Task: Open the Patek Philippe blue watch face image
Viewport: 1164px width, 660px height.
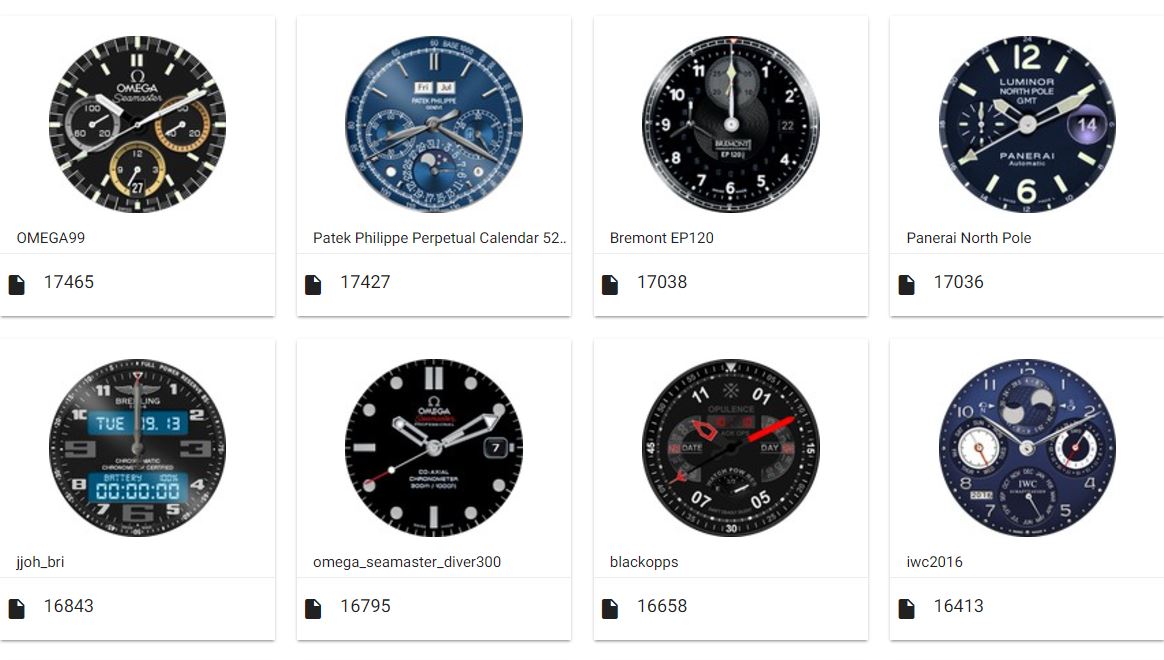Action: click(434, 124)
